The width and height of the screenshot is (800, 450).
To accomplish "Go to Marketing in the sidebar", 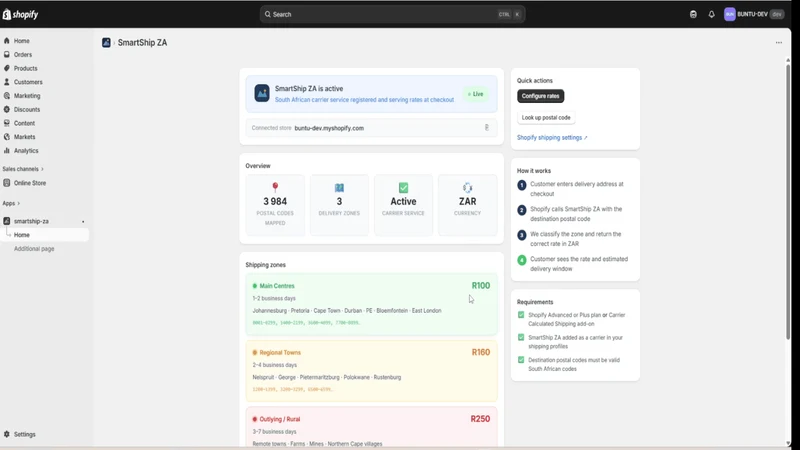I will 27,96.
